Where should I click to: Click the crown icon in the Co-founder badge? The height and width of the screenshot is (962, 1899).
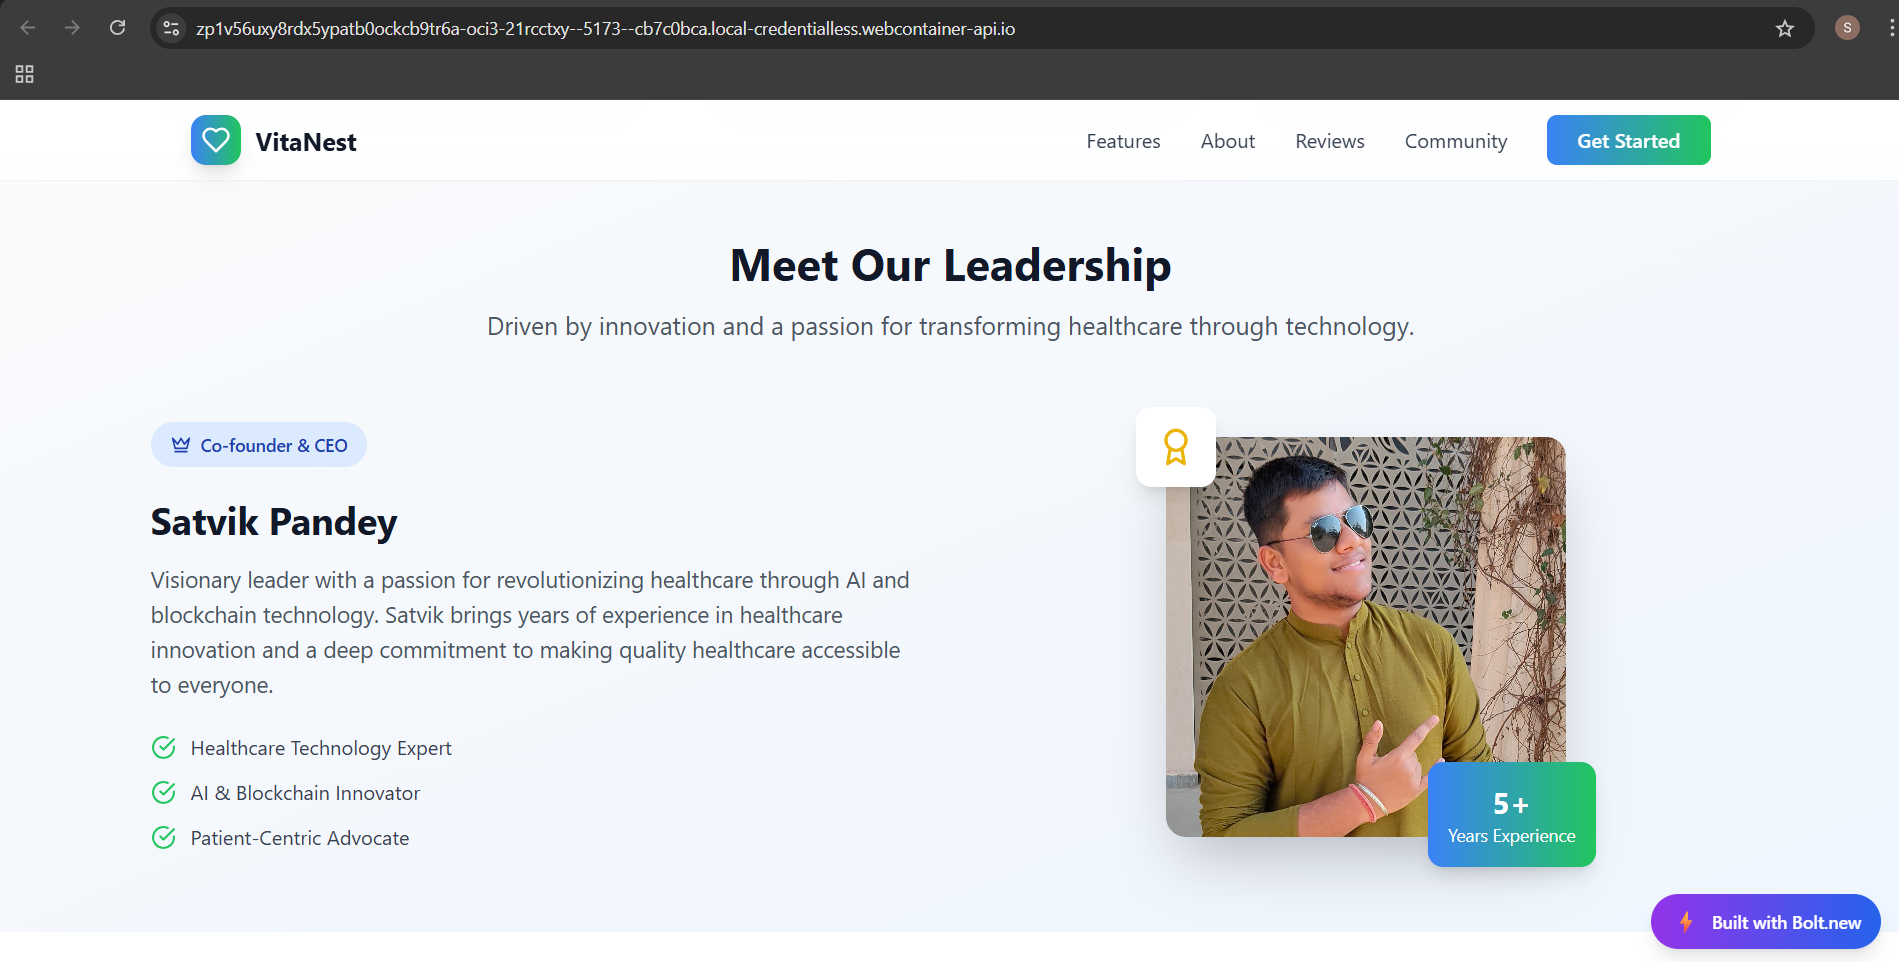coord(181,445)
